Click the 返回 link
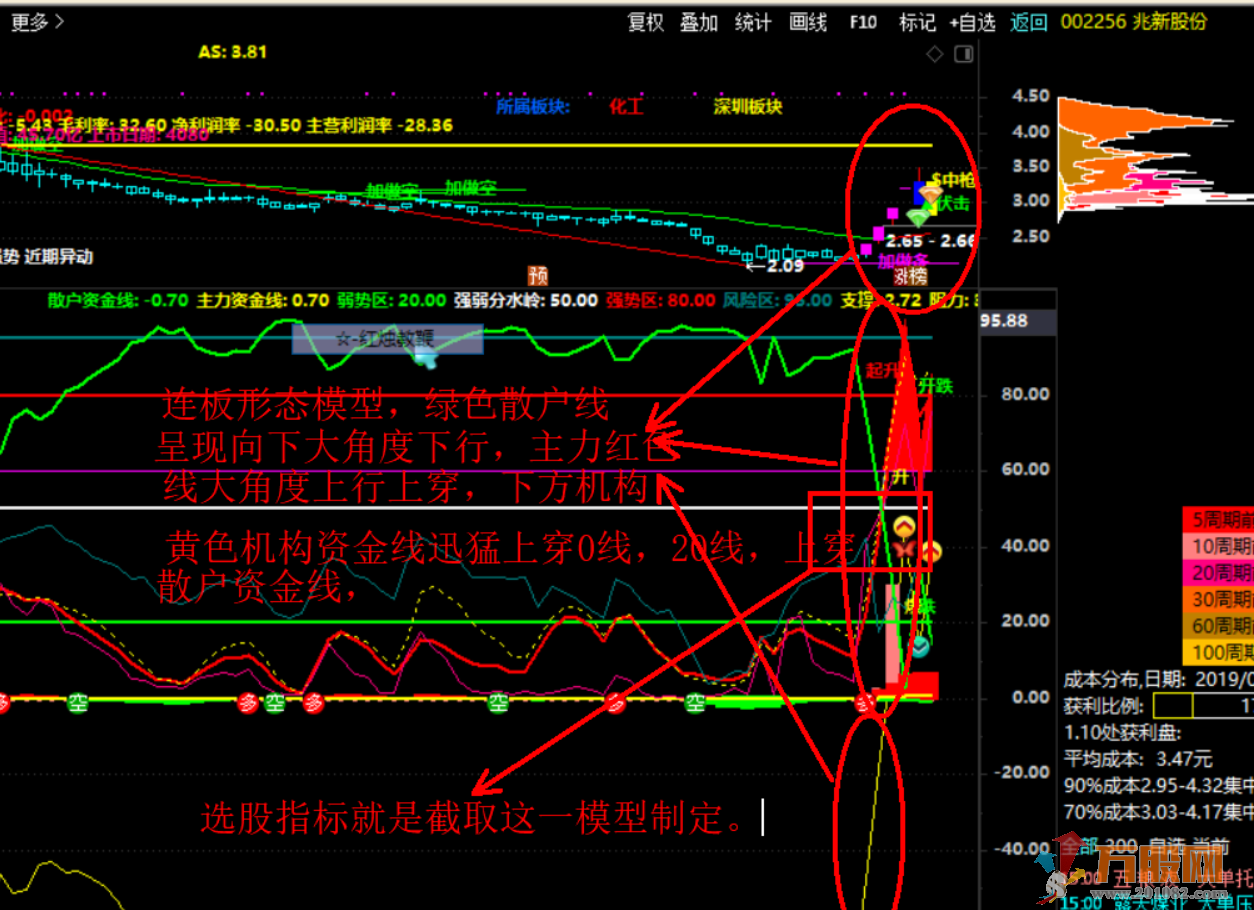The width and height of the screenshot is (1254, 910). (1029, 22)
